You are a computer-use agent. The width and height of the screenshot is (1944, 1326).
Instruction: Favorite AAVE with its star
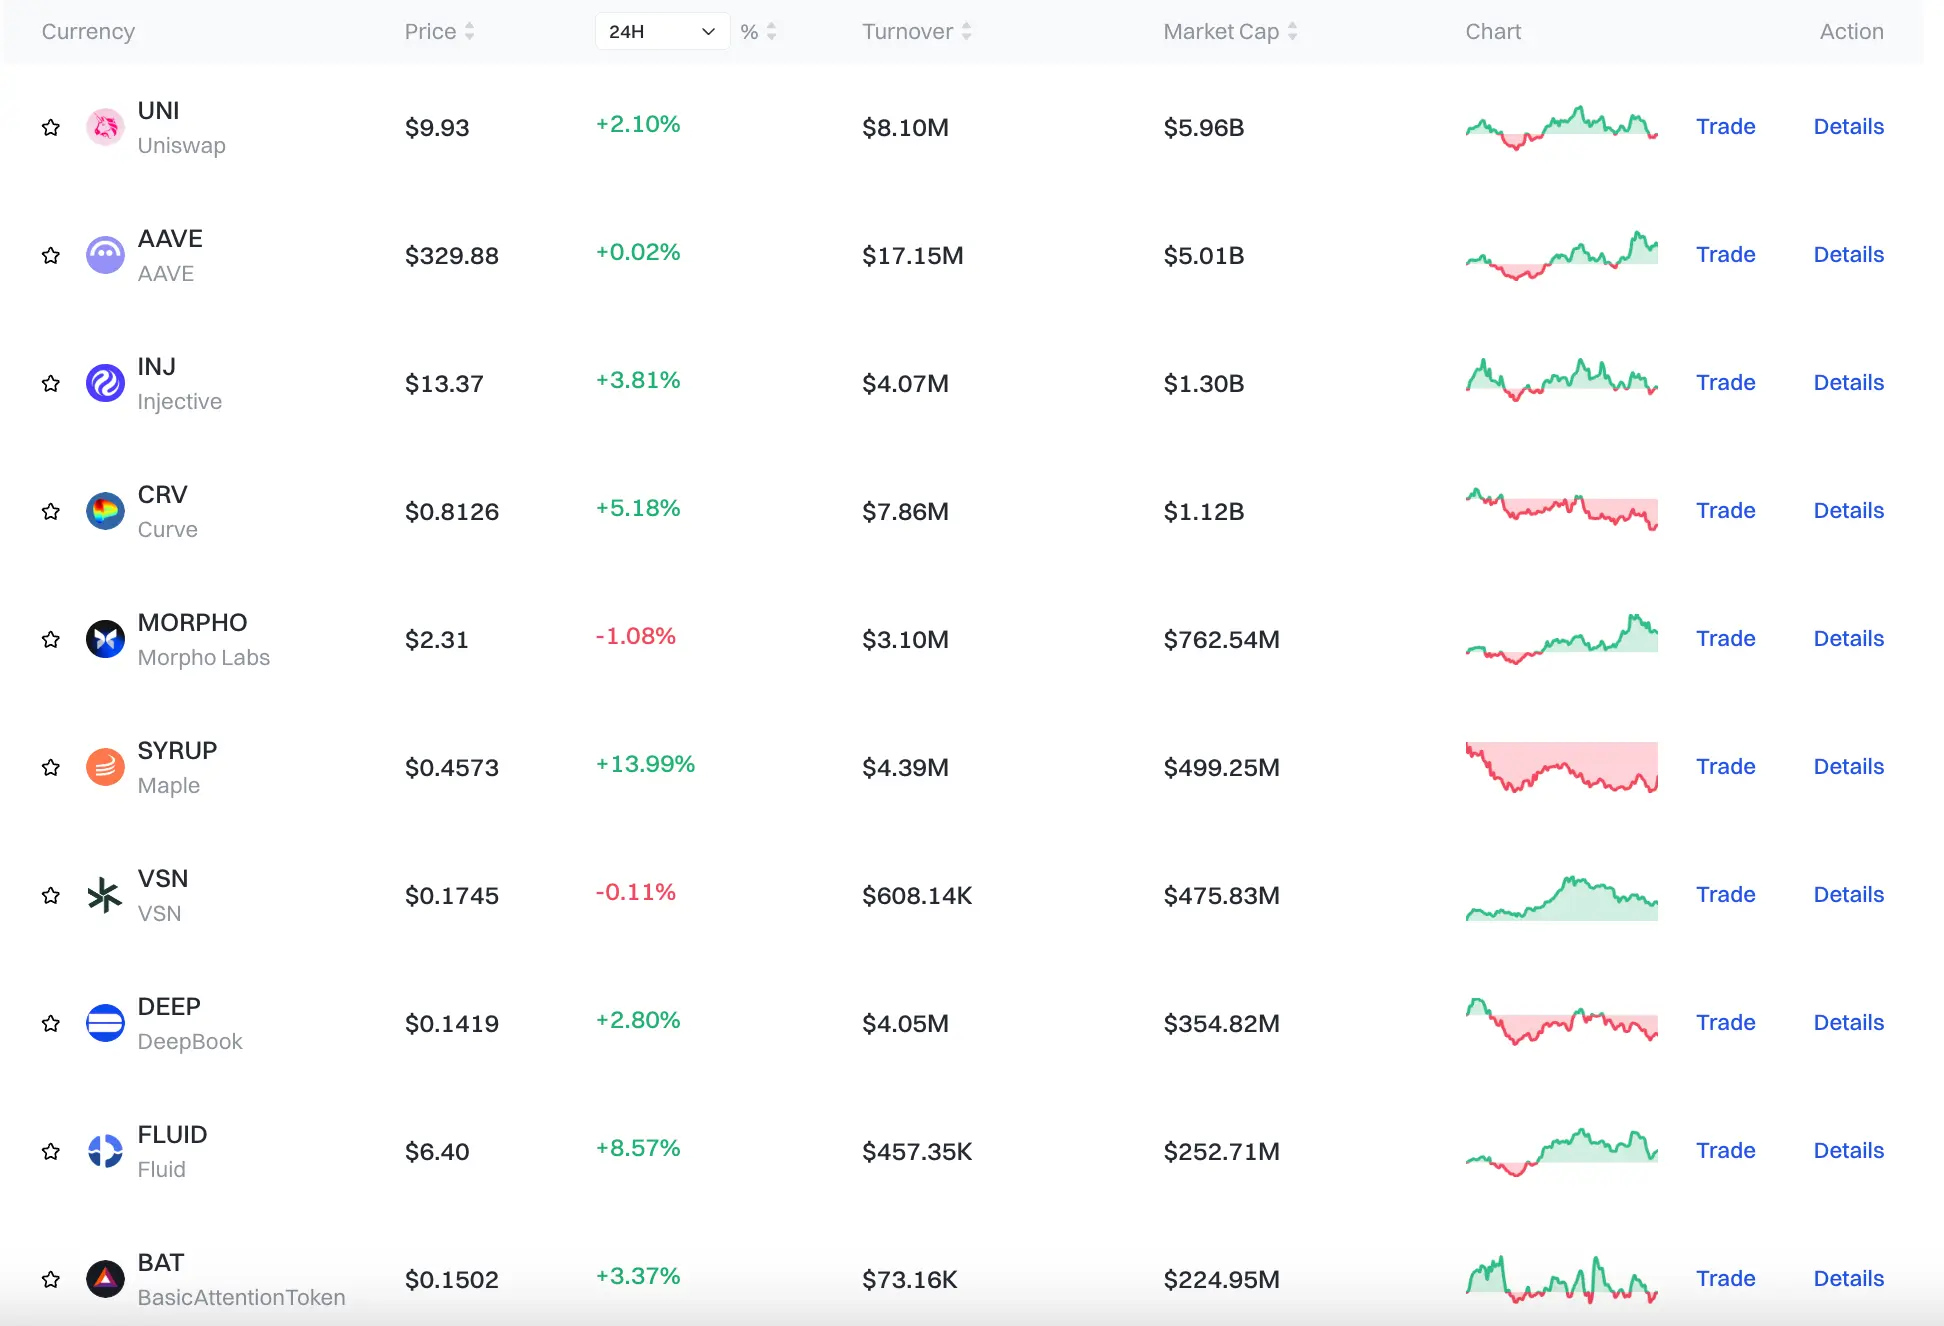coord(51,255)
